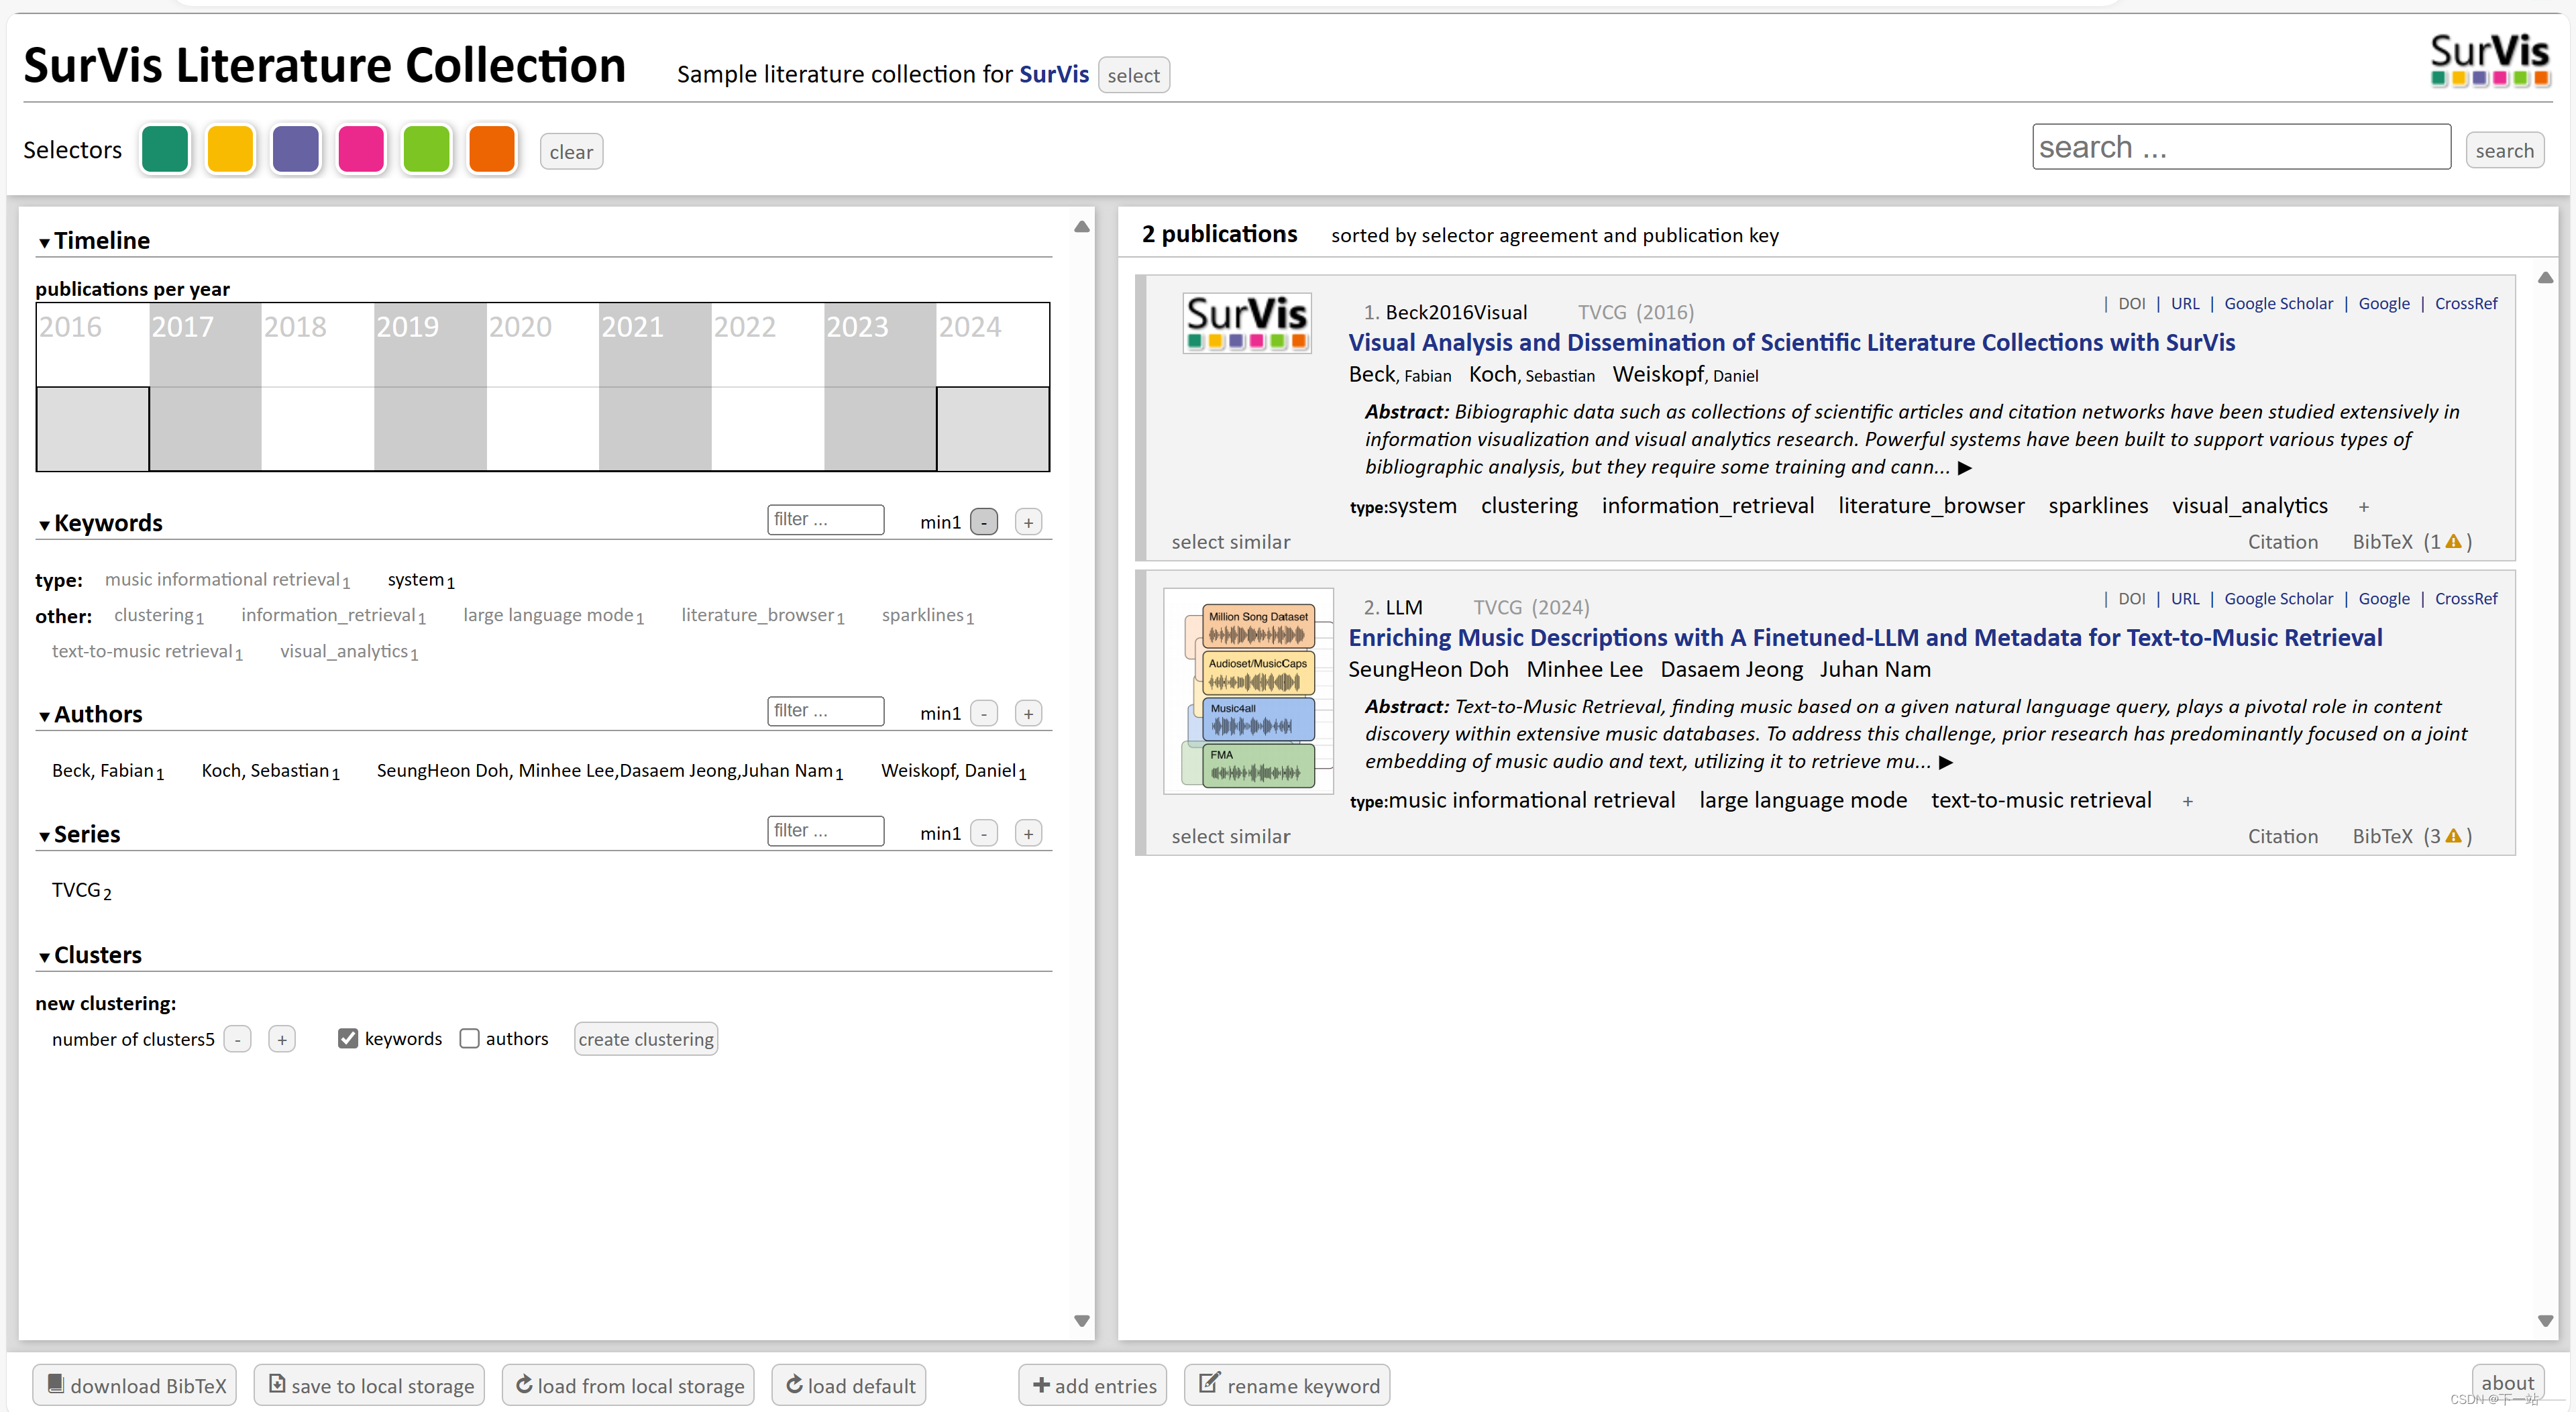Click the load default refresh icon
This screenshot has width=2576, height=1412.
click(x=794, y=1384)
